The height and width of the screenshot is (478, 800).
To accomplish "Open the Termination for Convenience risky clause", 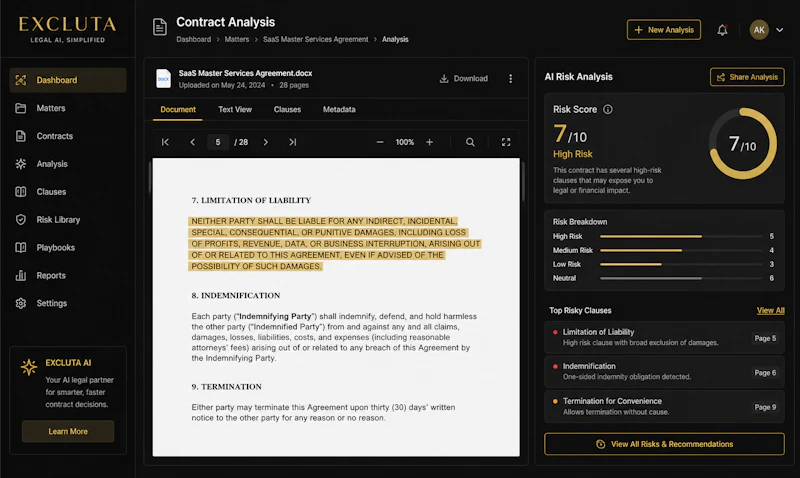I will pos(664,406).
